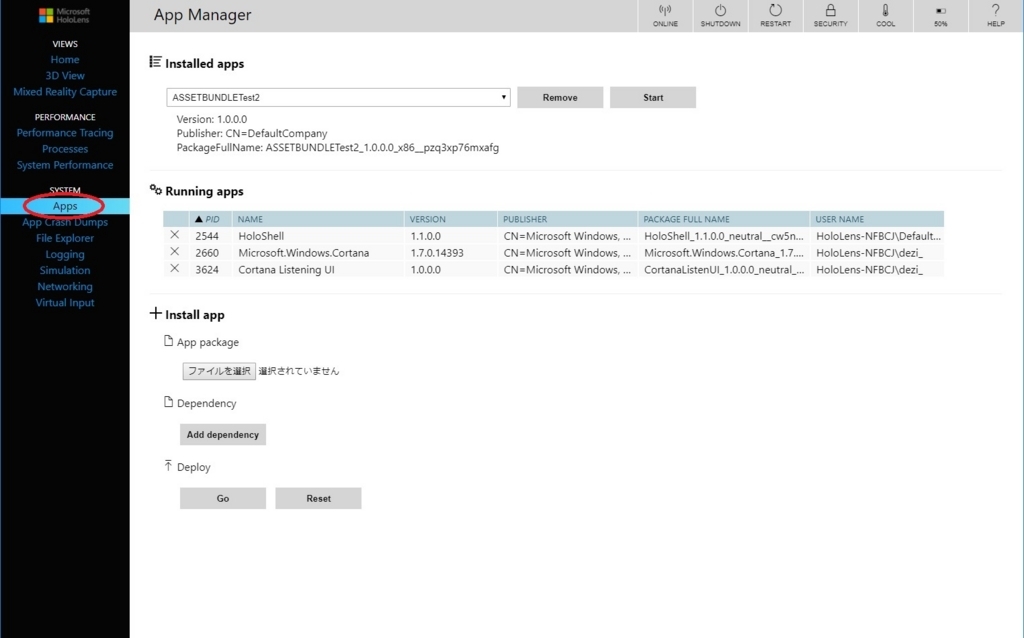Viewport: 1024px width, 638px height.
Task: Click the Deploy upload arrow icon
Action: pyautogui.click(x=168, y=466)
